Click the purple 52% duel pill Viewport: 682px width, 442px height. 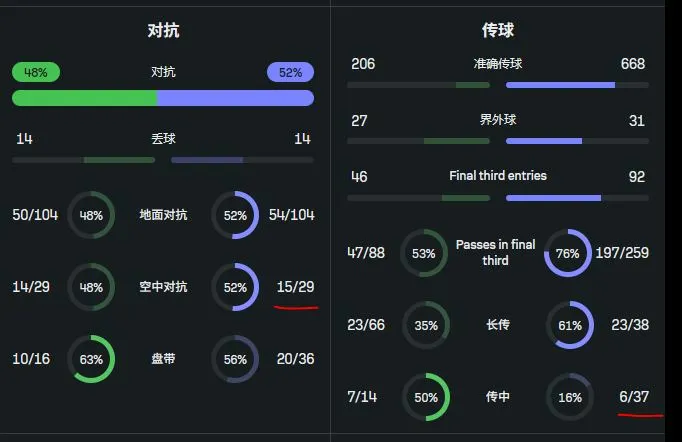point(290,72)
